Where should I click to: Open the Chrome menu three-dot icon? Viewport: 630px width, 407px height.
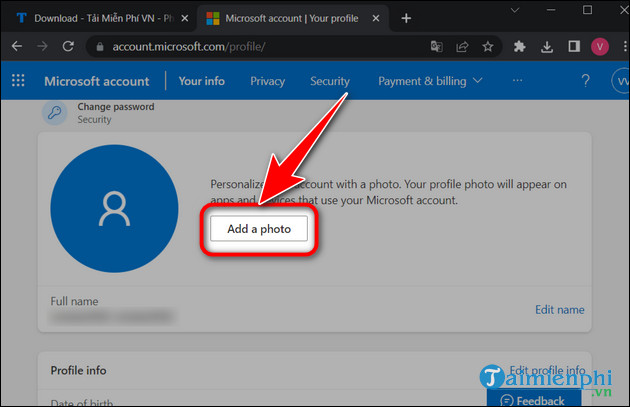[x=625, y=47]
